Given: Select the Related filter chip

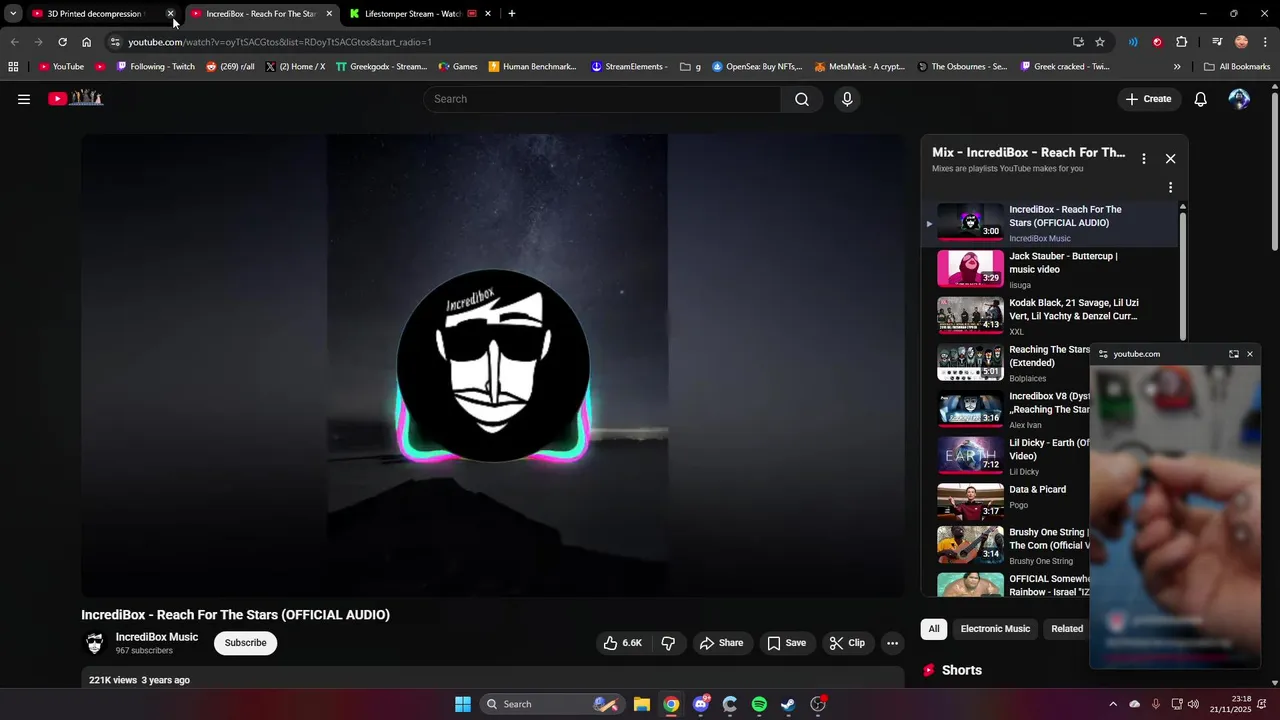Looking at the screenshot, I should click(1066, 629).
